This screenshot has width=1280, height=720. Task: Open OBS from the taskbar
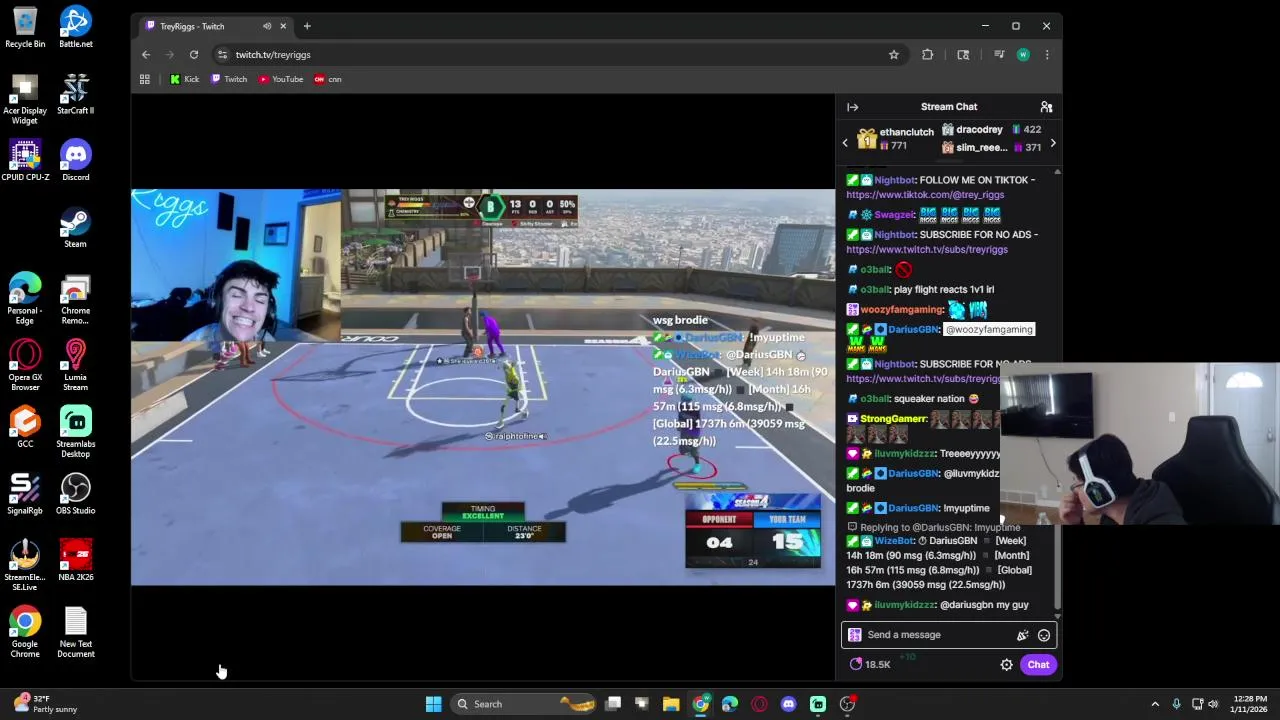(847, 704)
